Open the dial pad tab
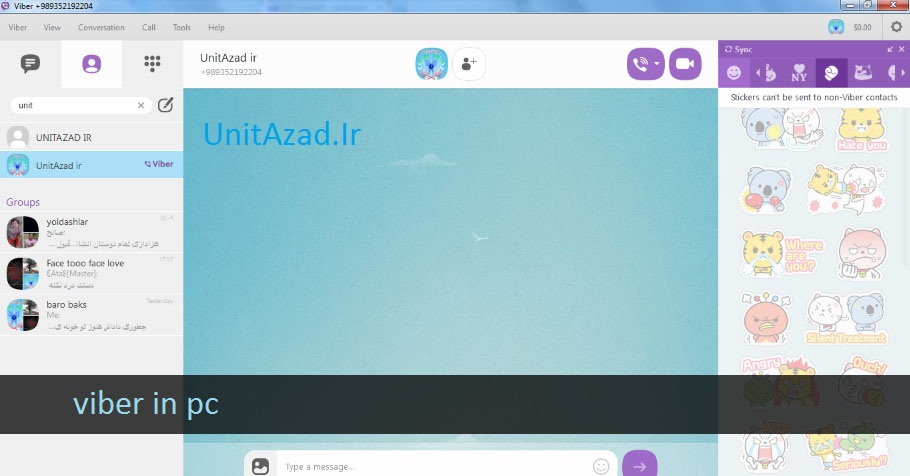Viewport: 910px width, 476px height. pos(152,63)
